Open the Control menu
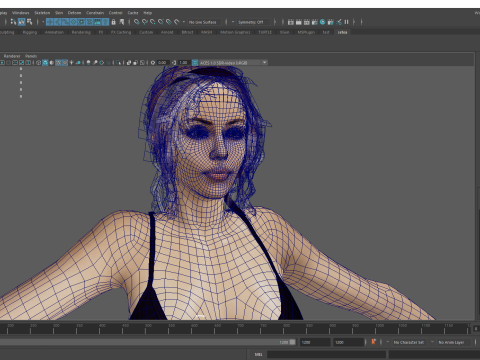 point(115,13)
